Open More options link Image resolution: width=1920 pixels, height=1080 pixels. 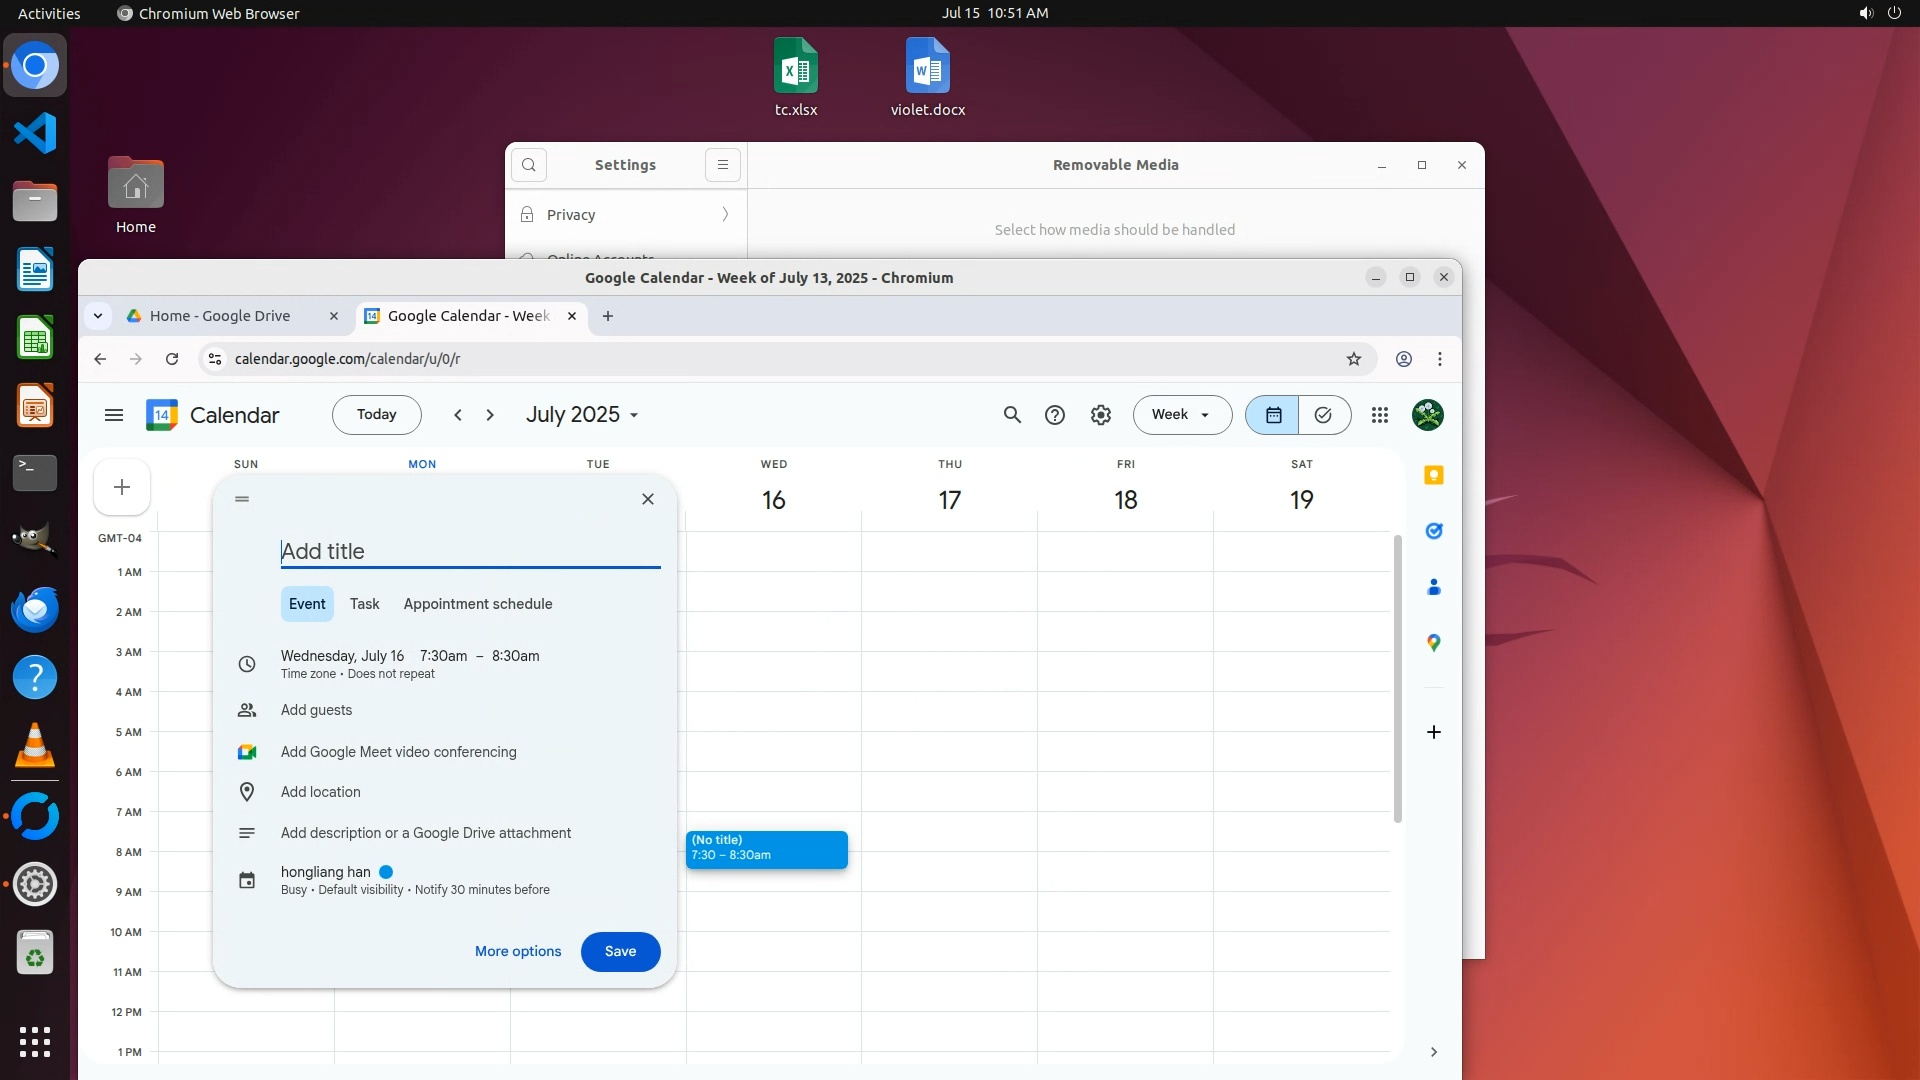point(518,951)
